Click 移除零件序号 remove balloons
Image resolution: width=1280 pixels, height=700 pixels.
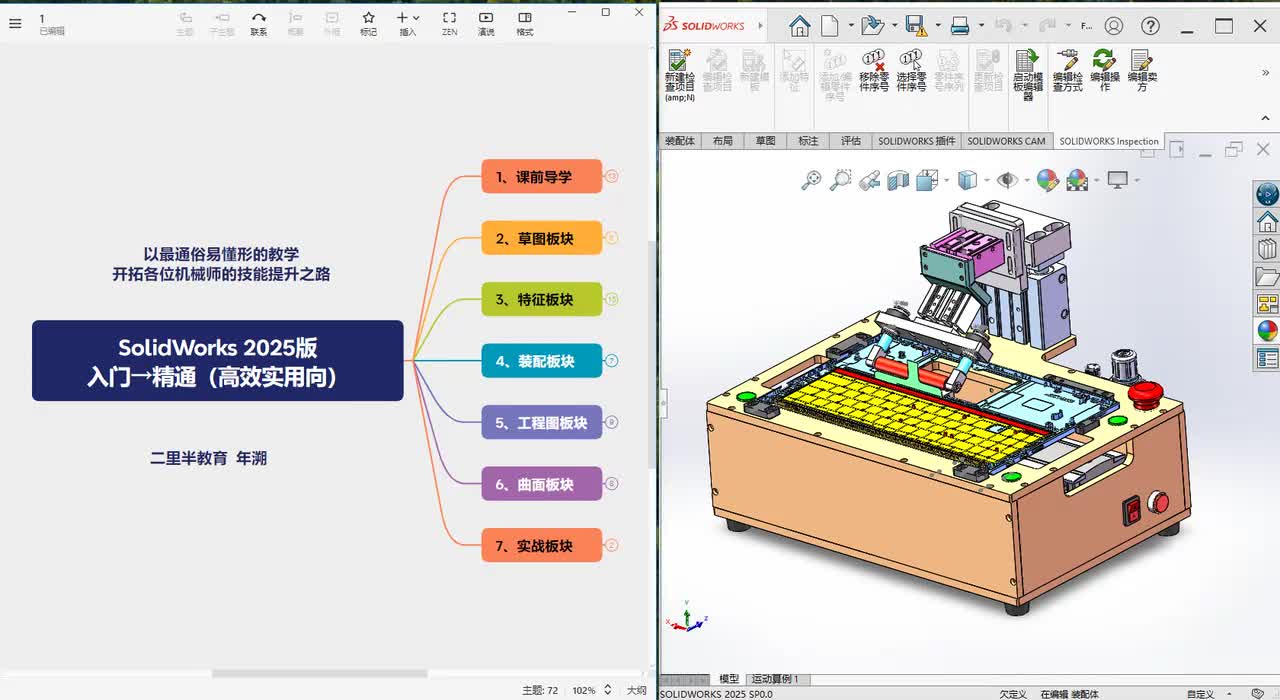point(874,71)
